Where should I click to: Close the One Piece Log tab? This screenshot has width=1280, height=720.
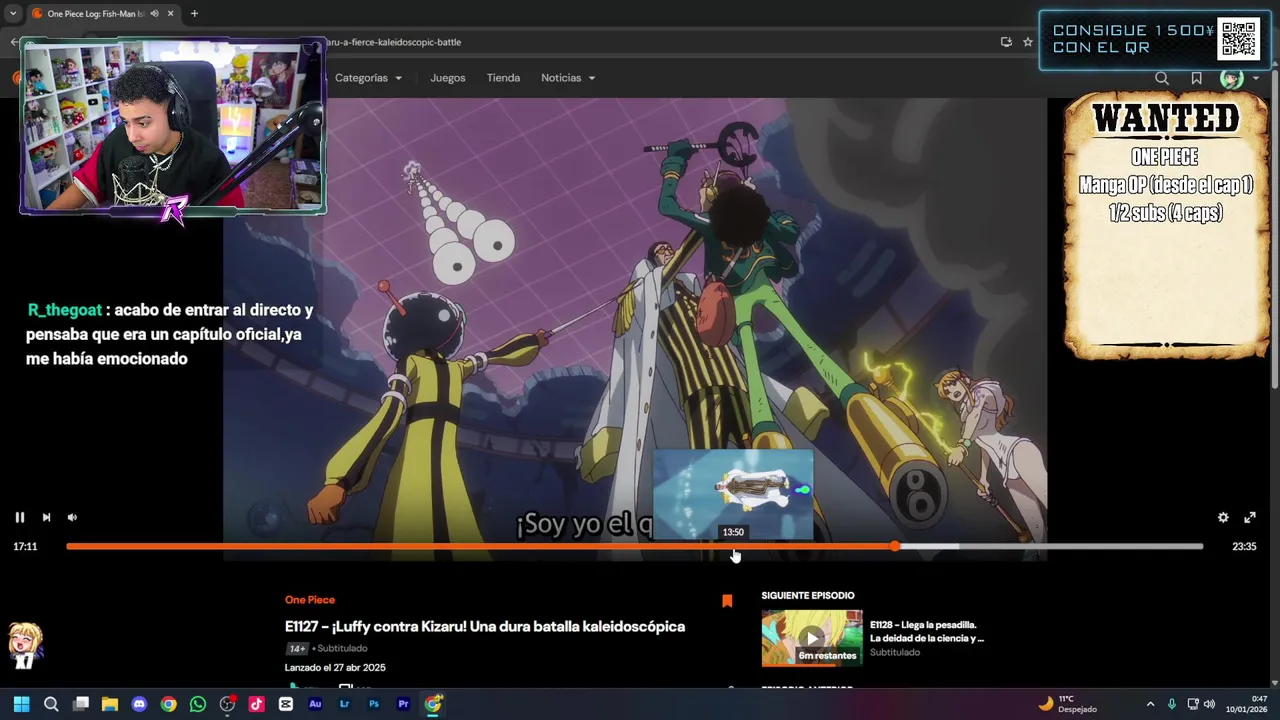point(170,14)
